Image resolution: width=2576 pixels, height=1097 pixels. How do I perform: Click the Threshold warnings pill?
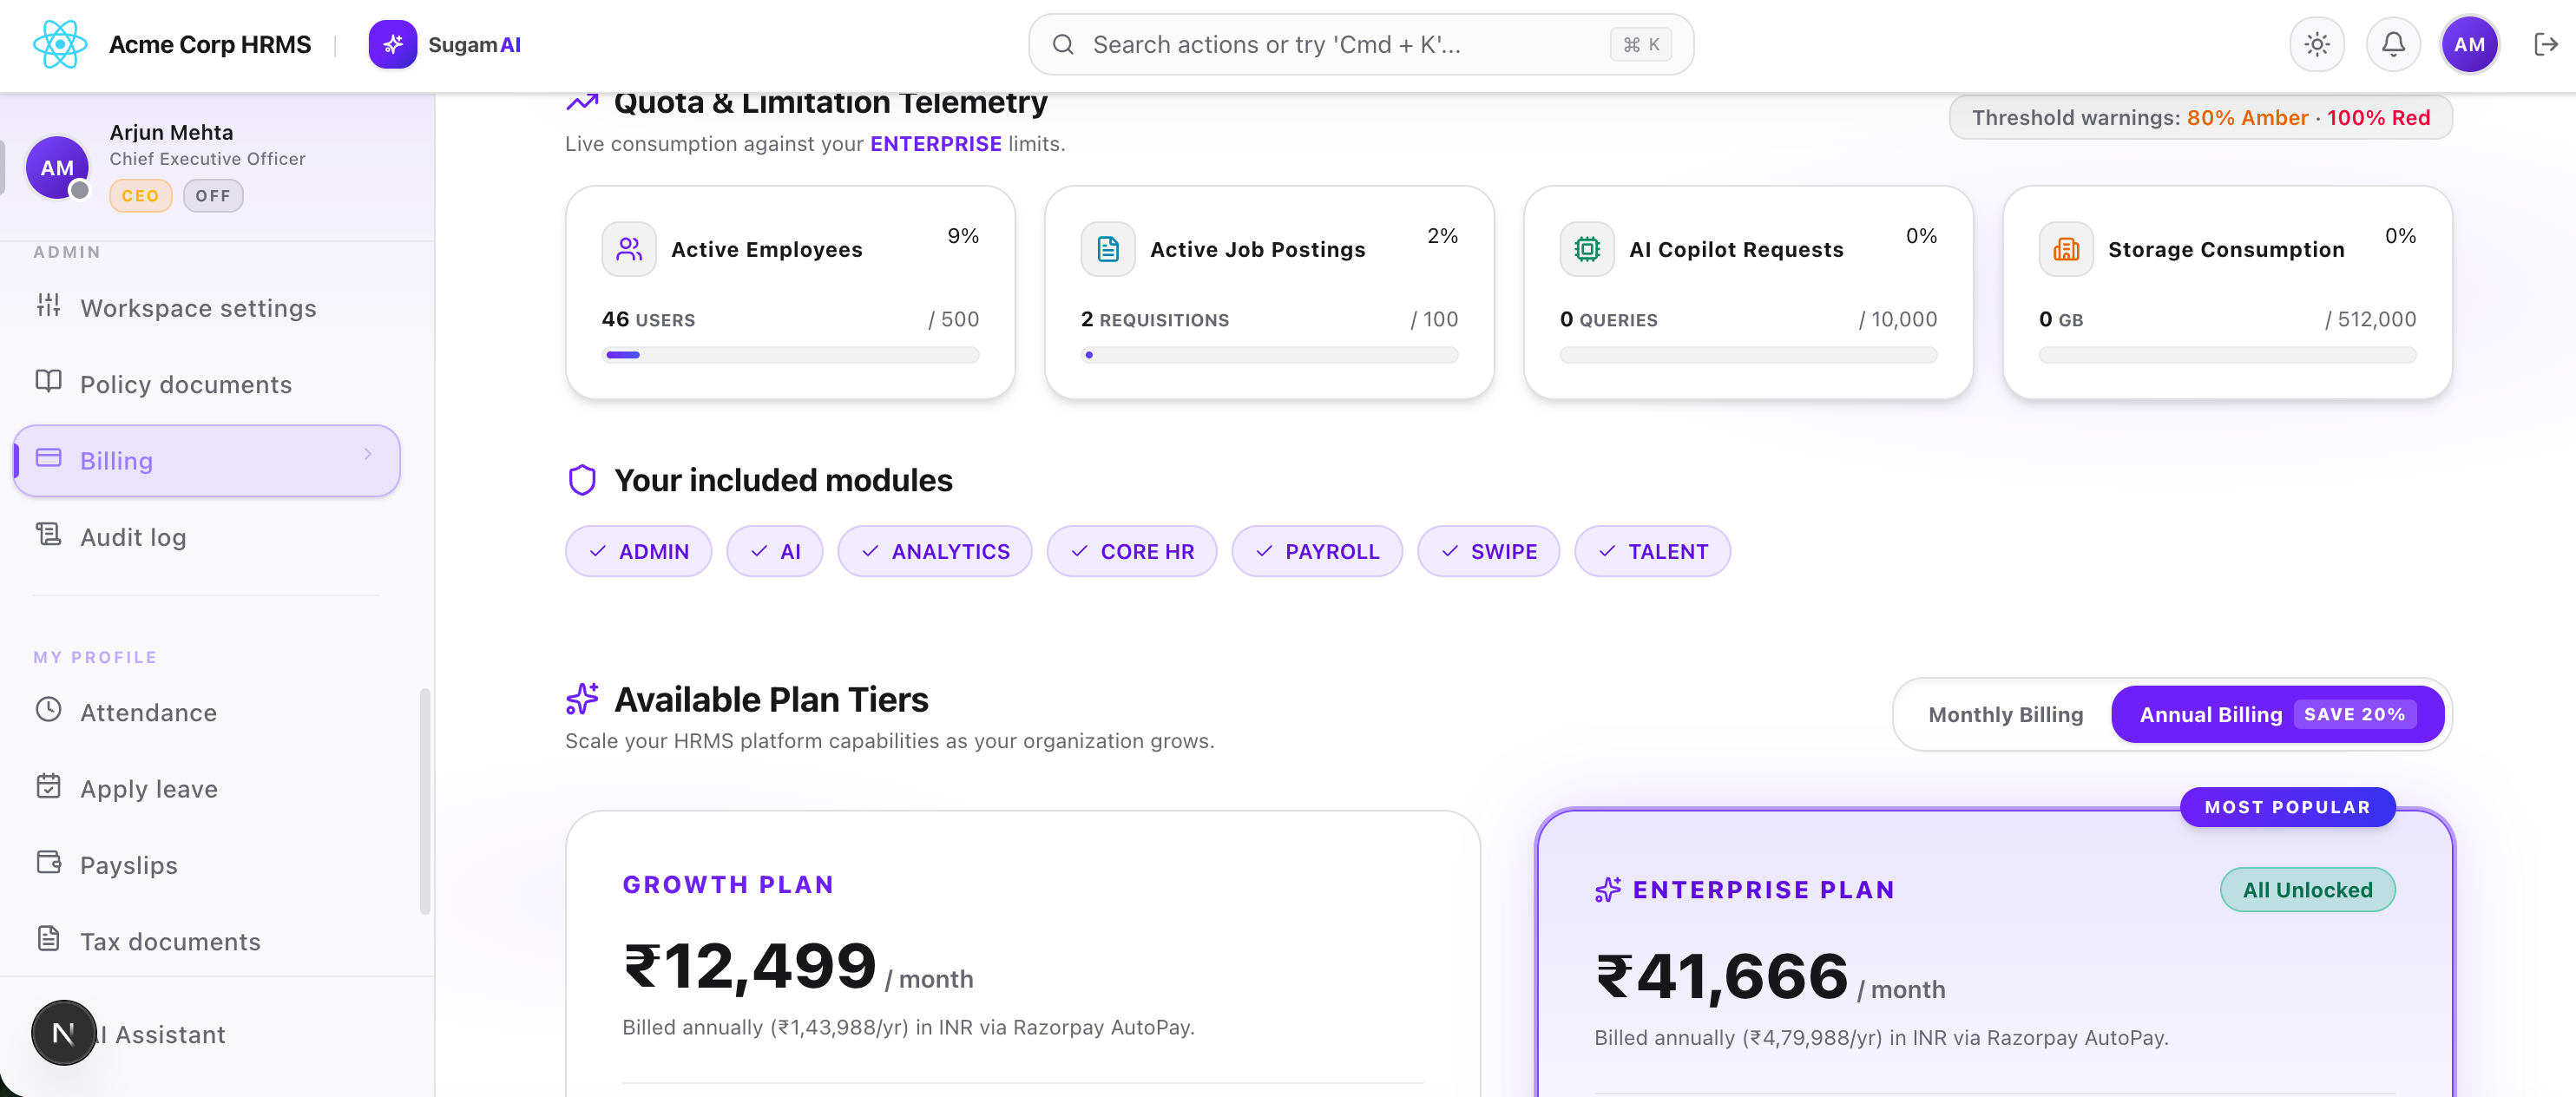[2200, 118]
